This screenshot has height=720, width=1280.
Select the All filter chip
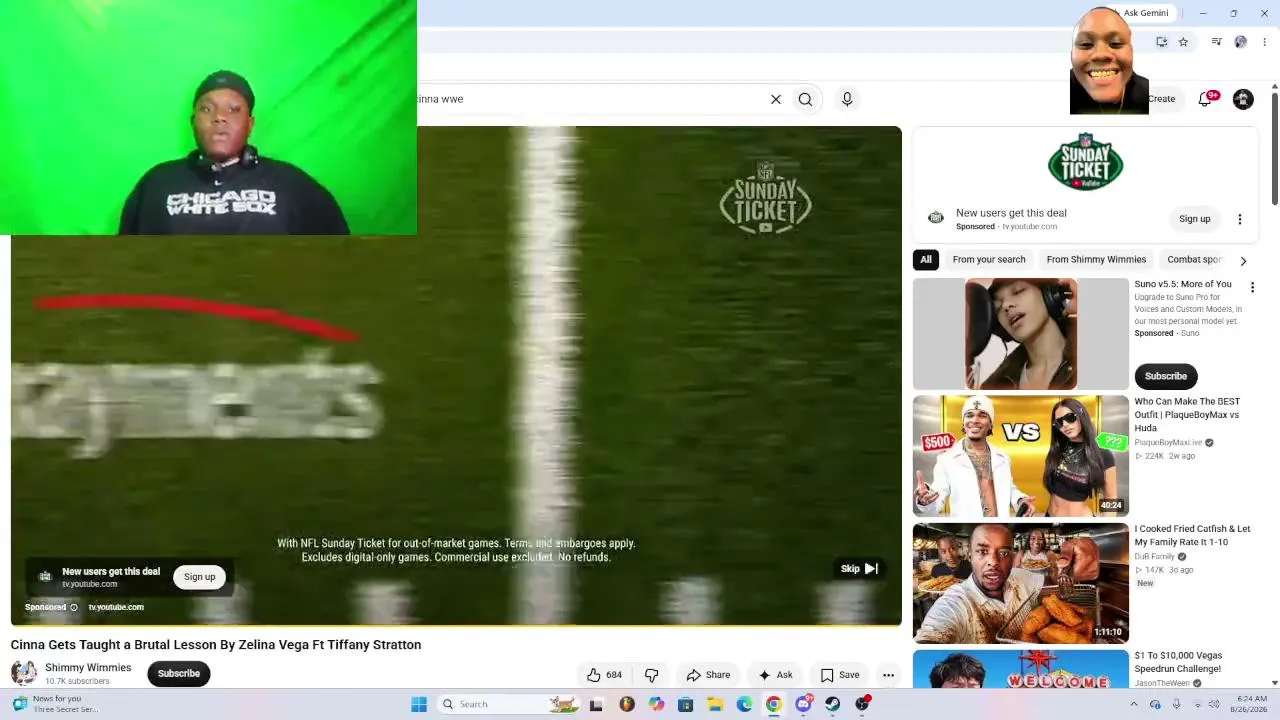926,260
